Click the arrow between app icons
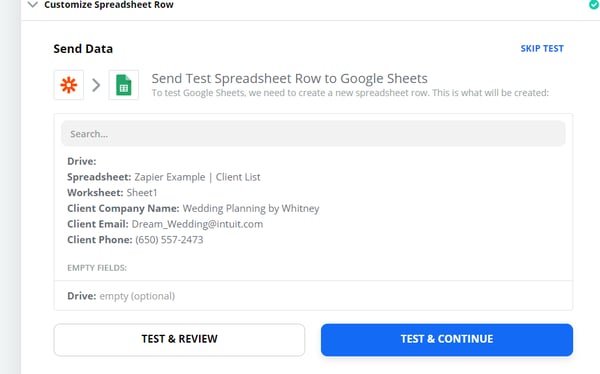Viewport: 600px width, 374px height. [96, 85]
